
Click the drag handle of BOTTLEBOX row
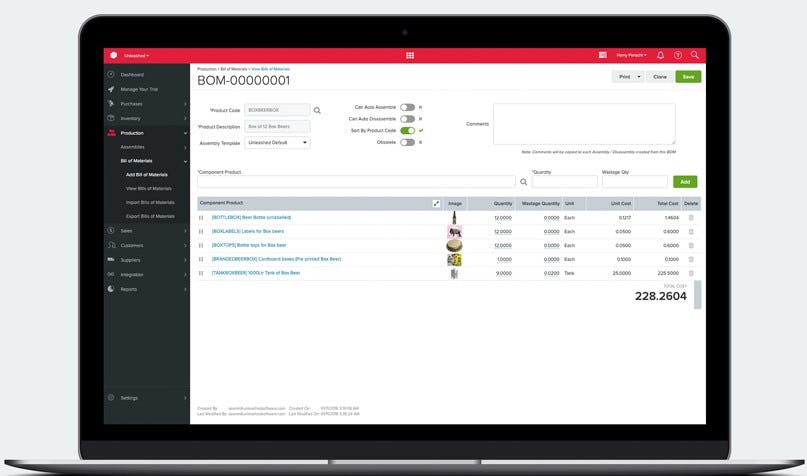201,218
